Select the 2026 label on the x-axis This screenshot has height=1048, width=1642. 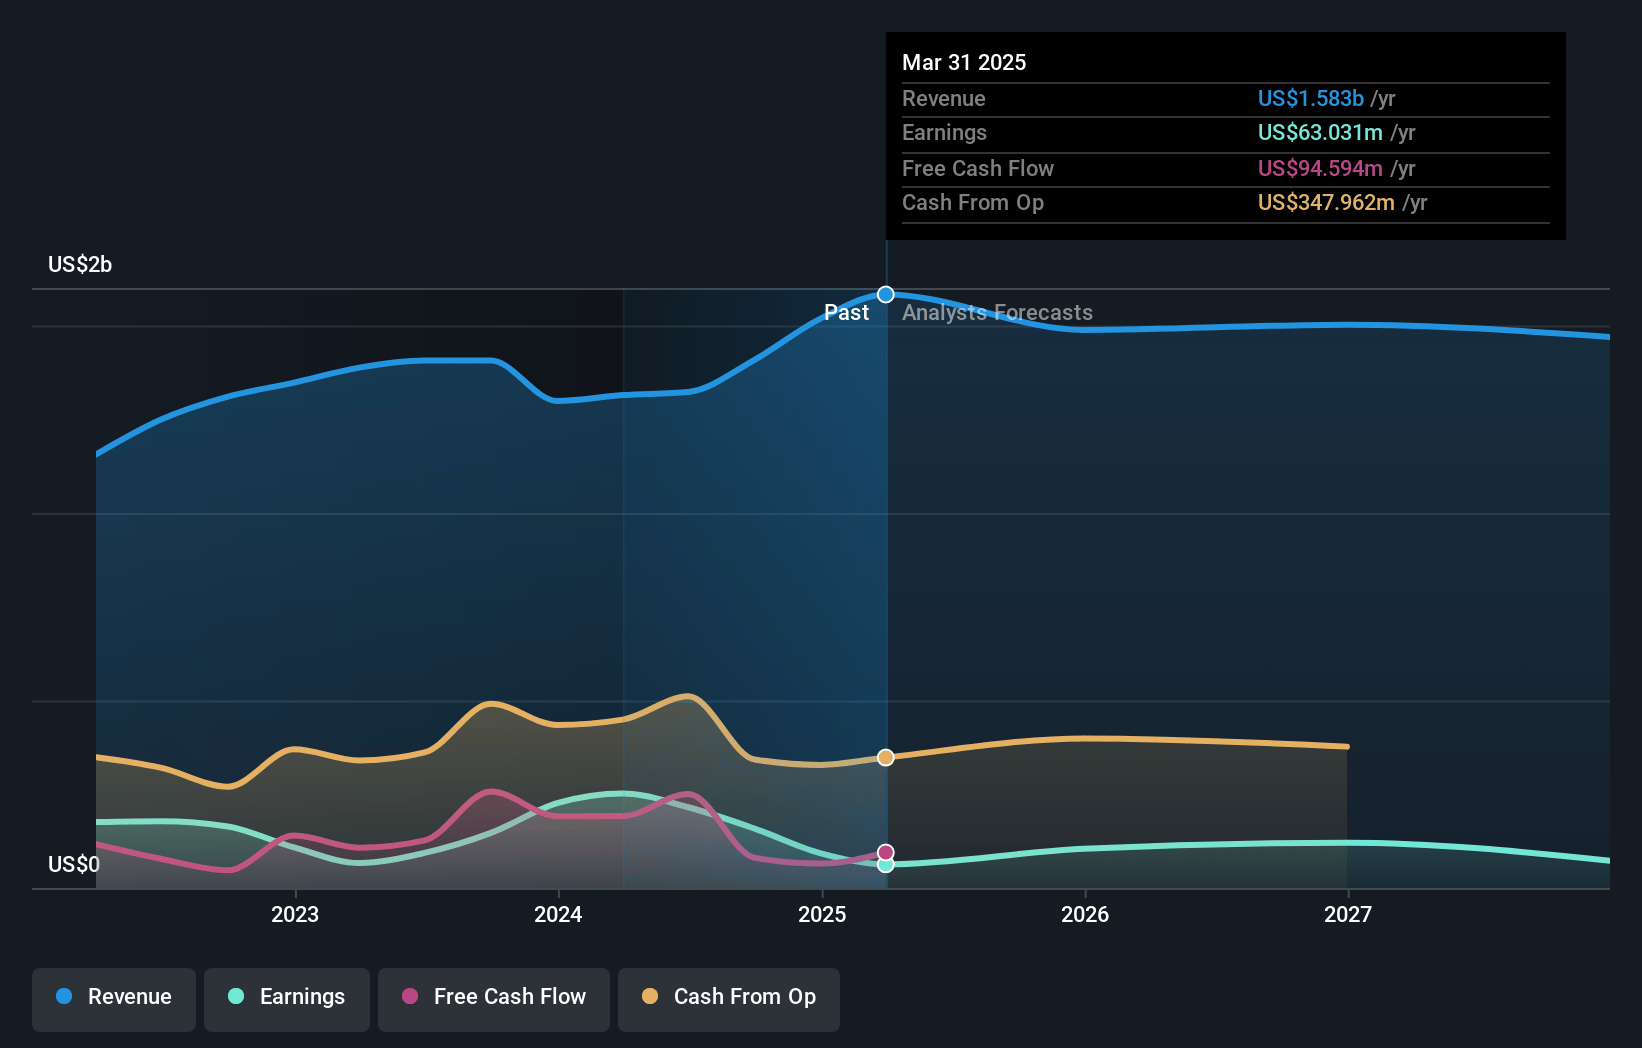[1085, 915]
